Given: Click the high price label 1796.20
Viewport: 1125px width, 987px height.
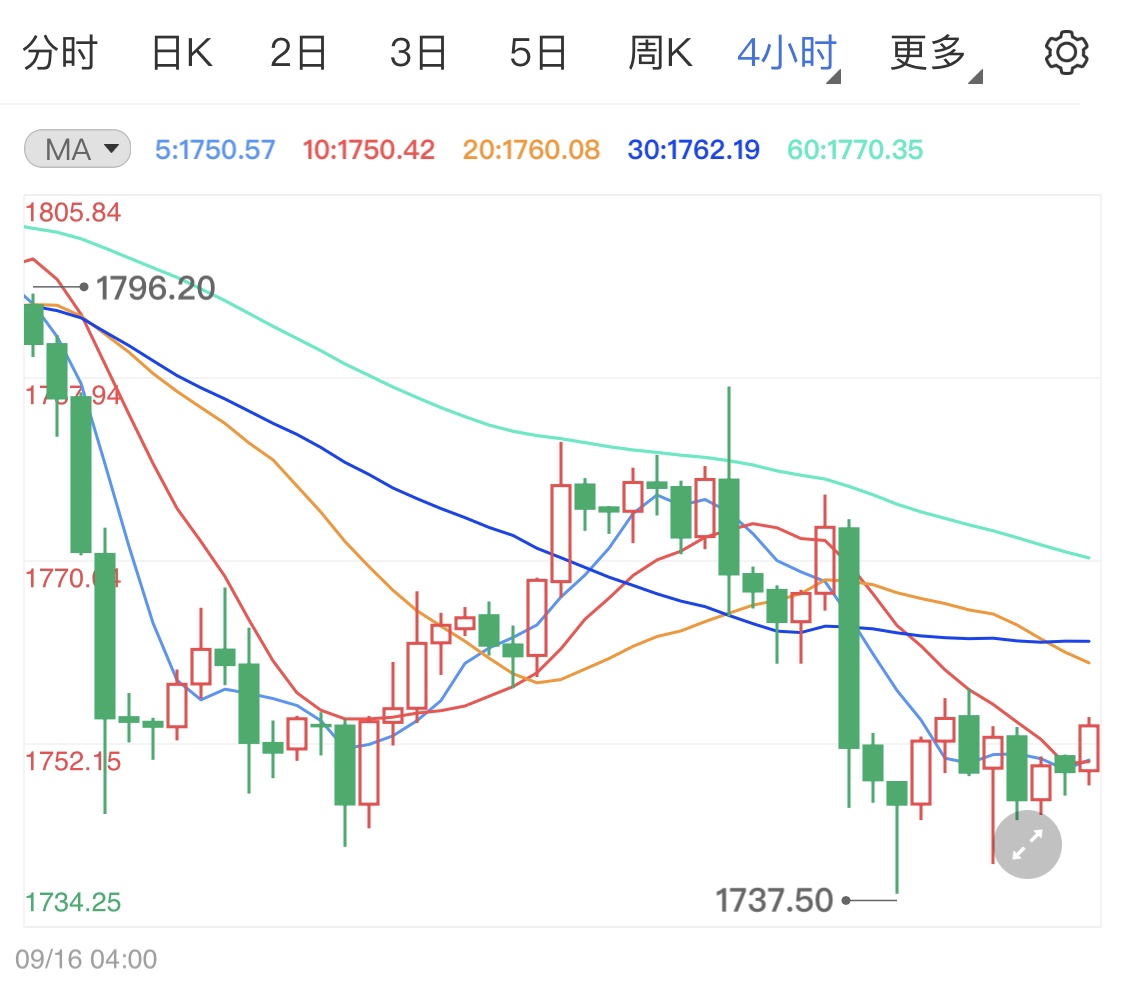Looking at the screenshot, I should coord(156,288).
